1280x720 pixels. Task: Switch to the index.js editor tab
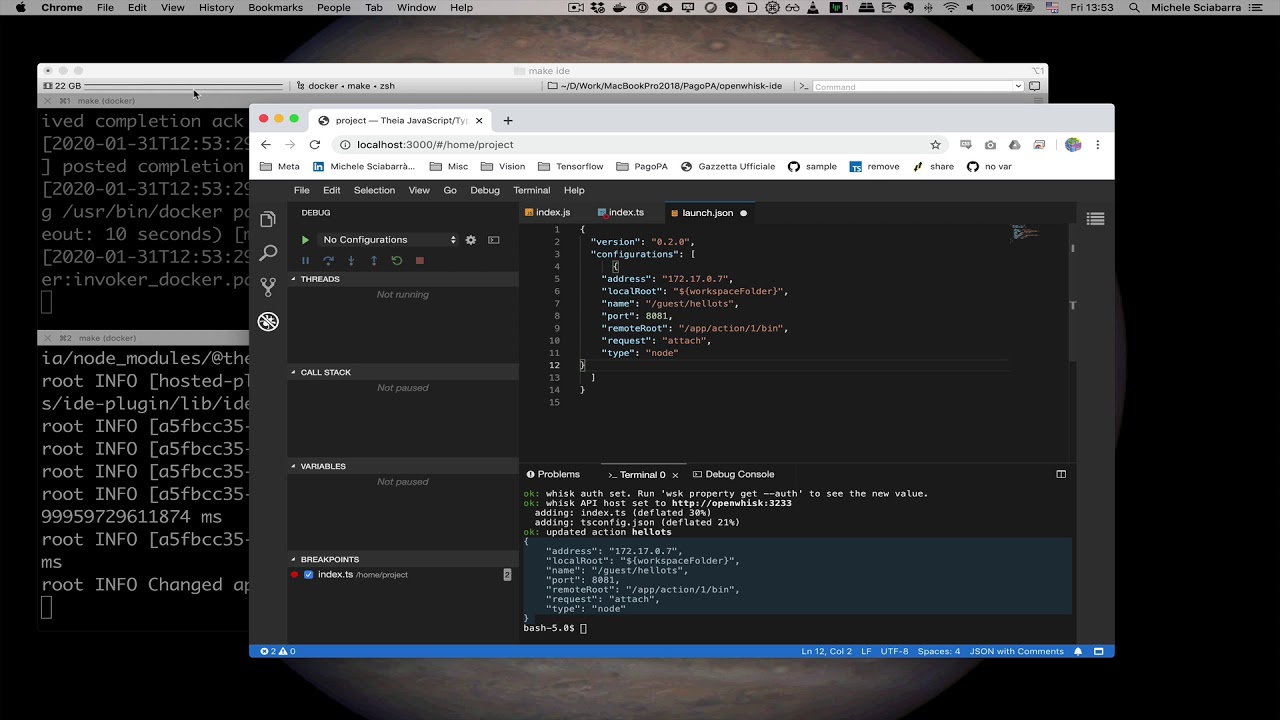click(553, 213)
